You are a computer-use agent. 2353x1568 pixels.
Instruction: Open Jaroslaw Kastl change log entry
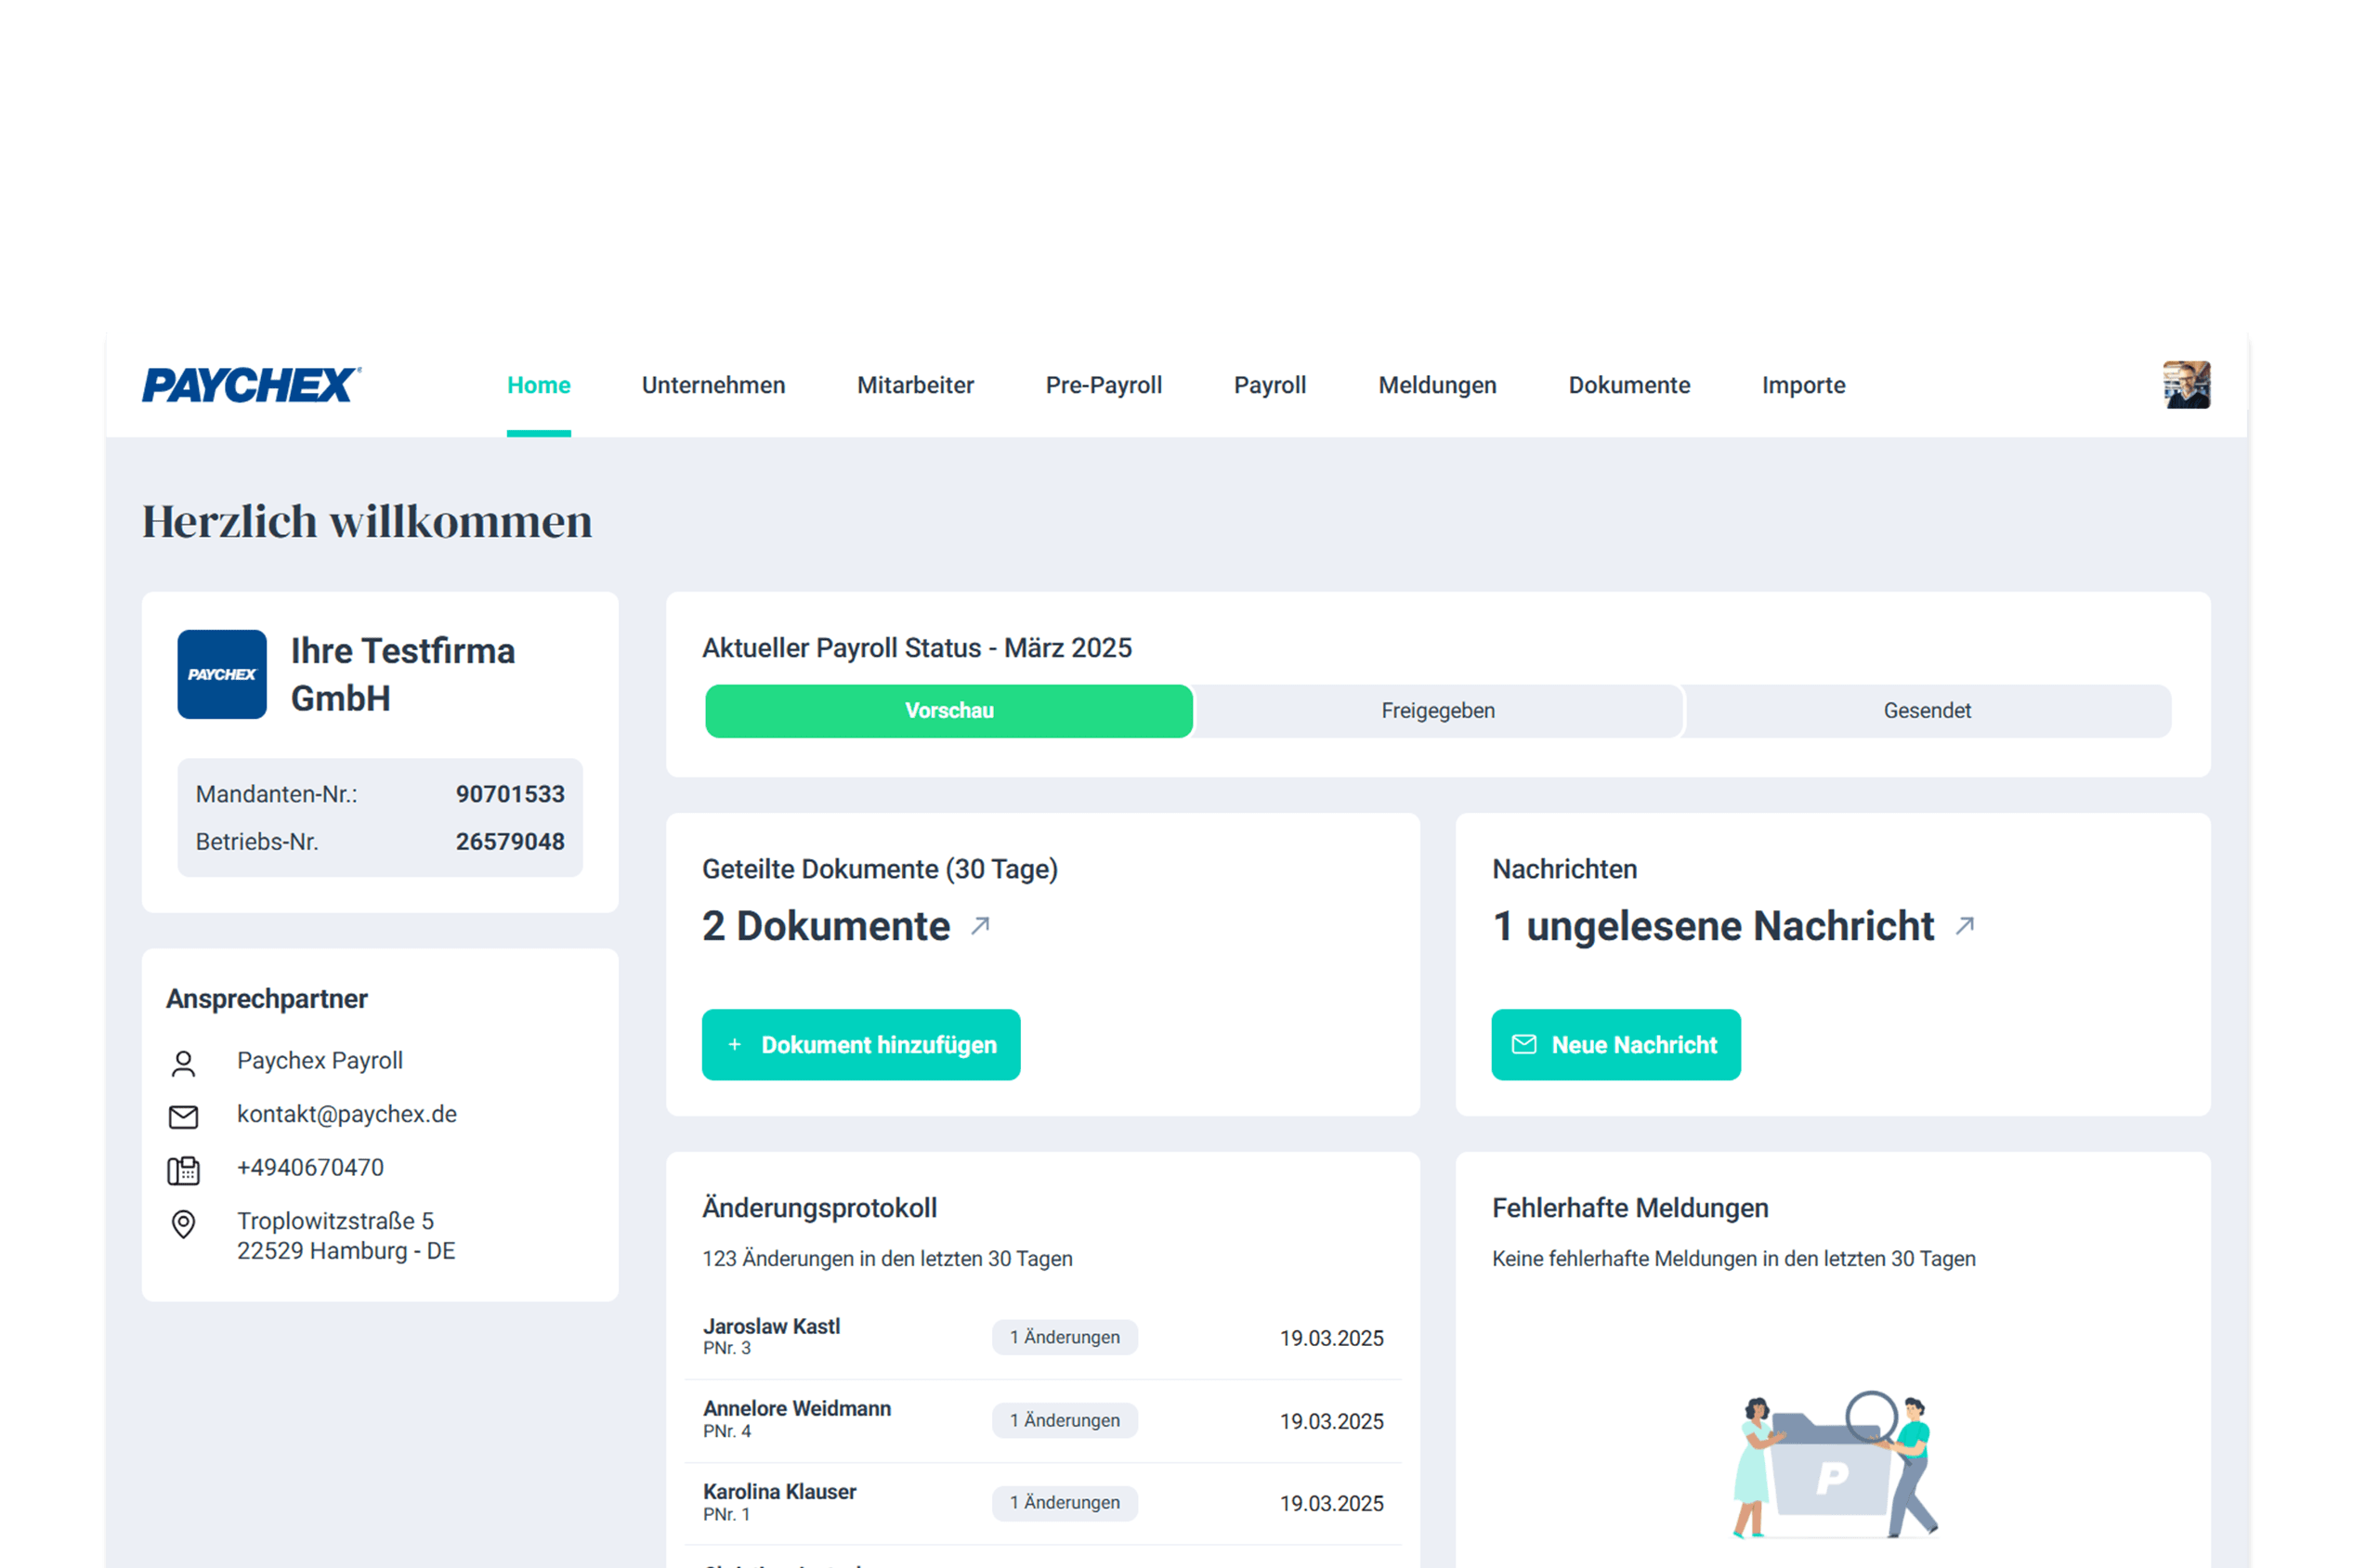pyautogui.click(x=771, y=1327)
